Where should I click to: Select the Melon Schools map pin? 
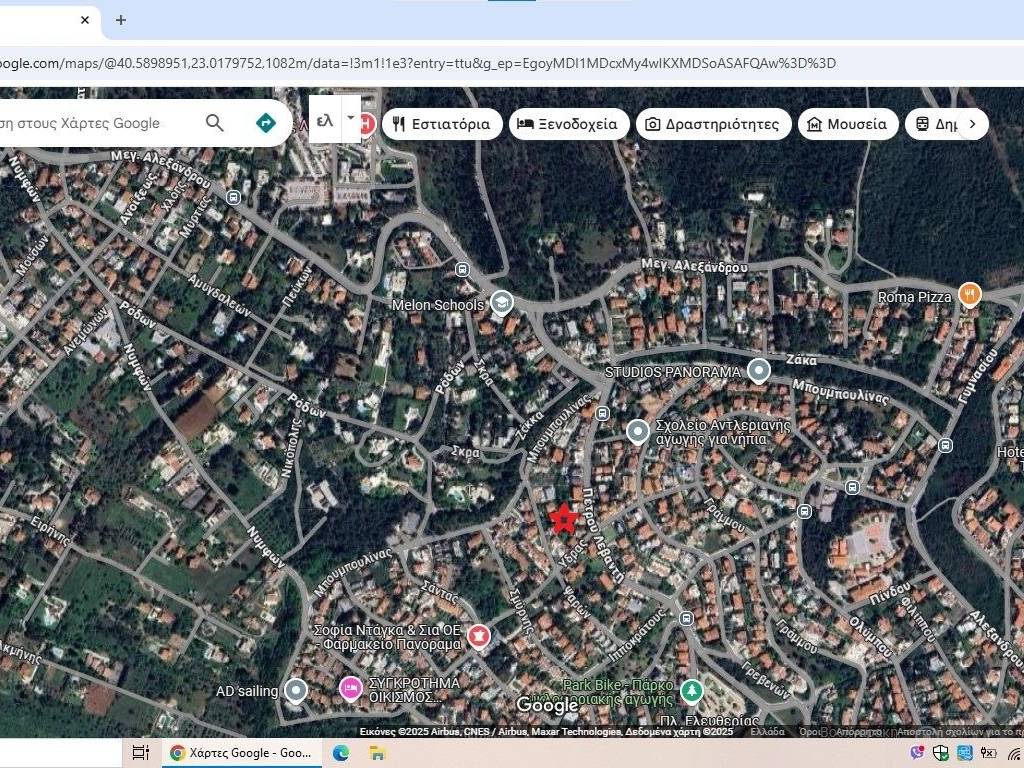tap(501, 302)
